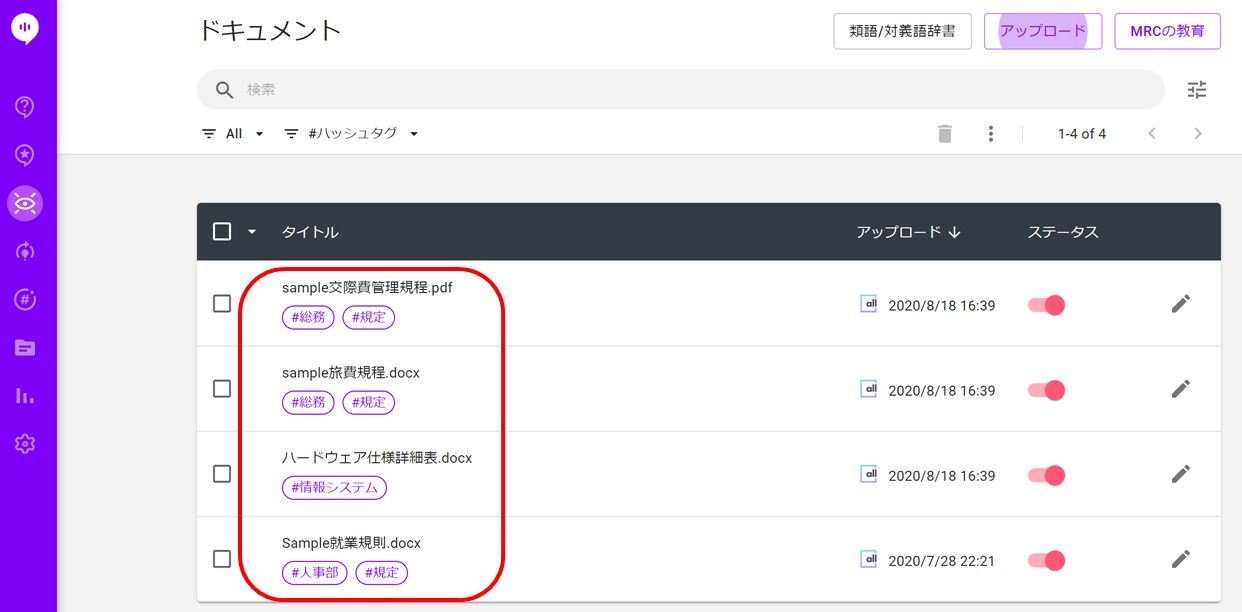Toggle status switch for ハードウェア仕様詳細表.docx
Screen dimensions: 1242x612
1047,475
